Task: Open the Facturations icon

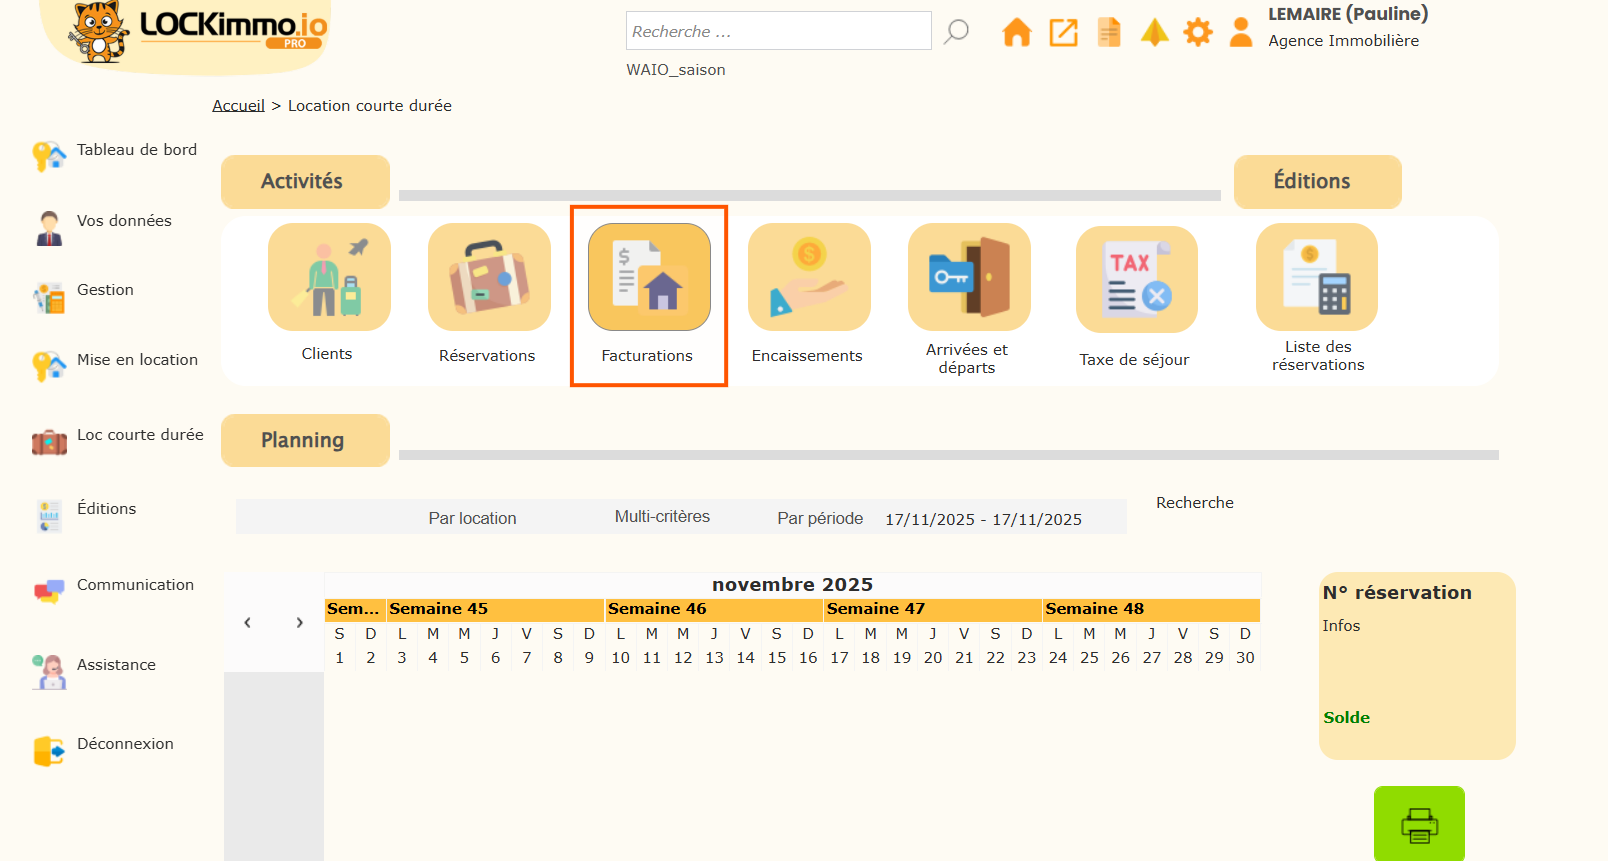Action: [649, 277]
